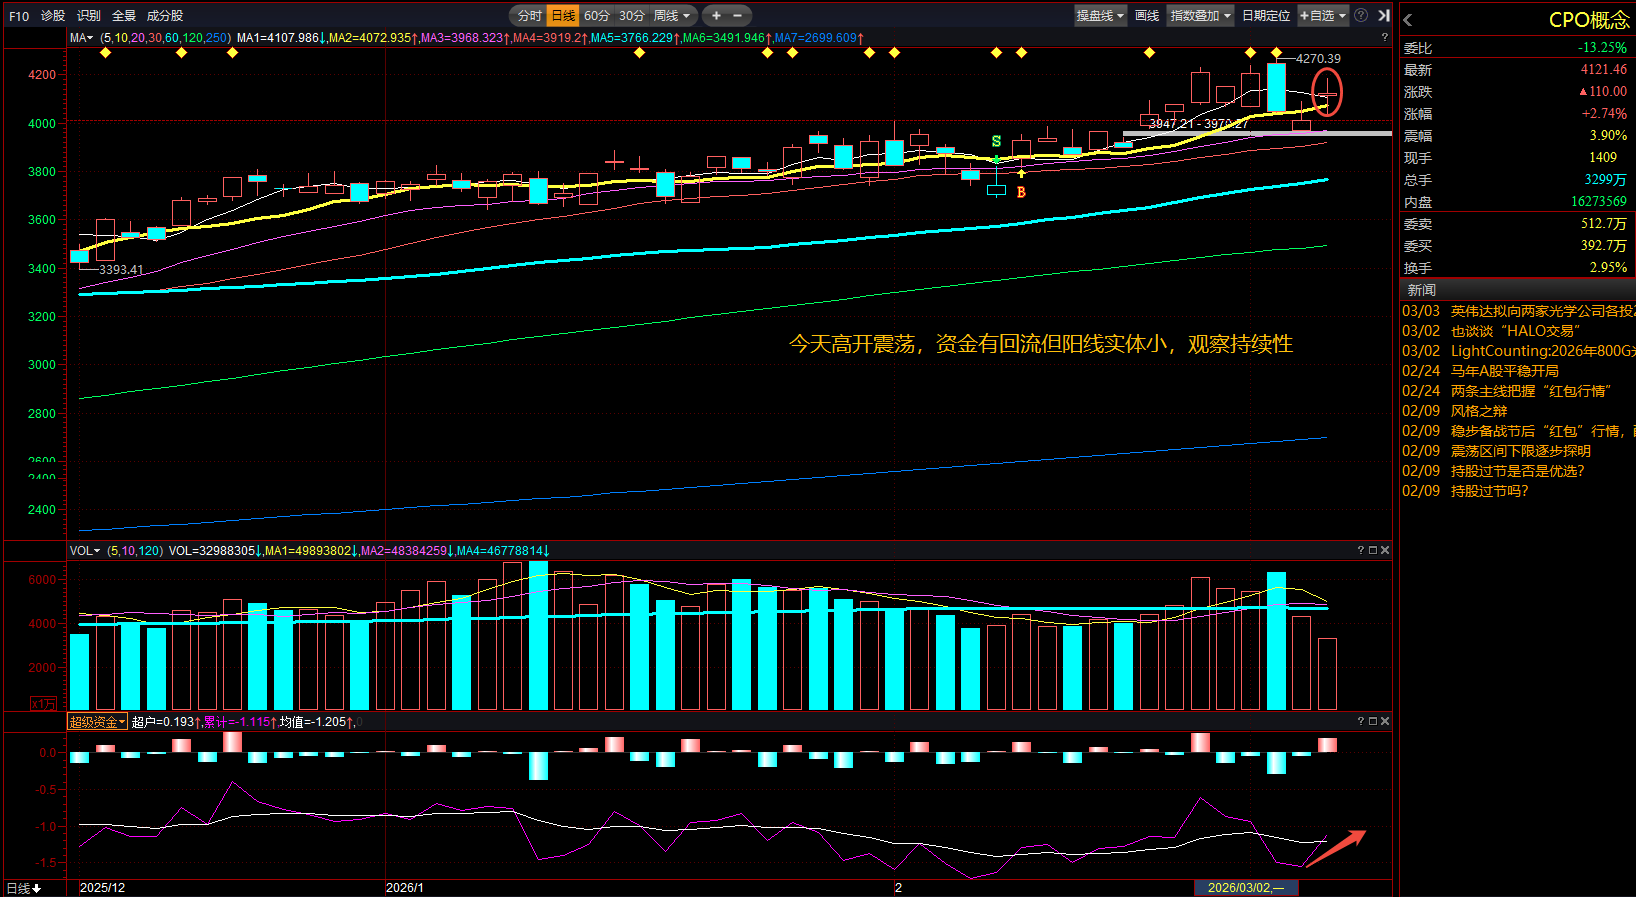This screenshot has width=1636, height=897.
Task: Toggle the 60分 period chart
Action: [597, 16]
